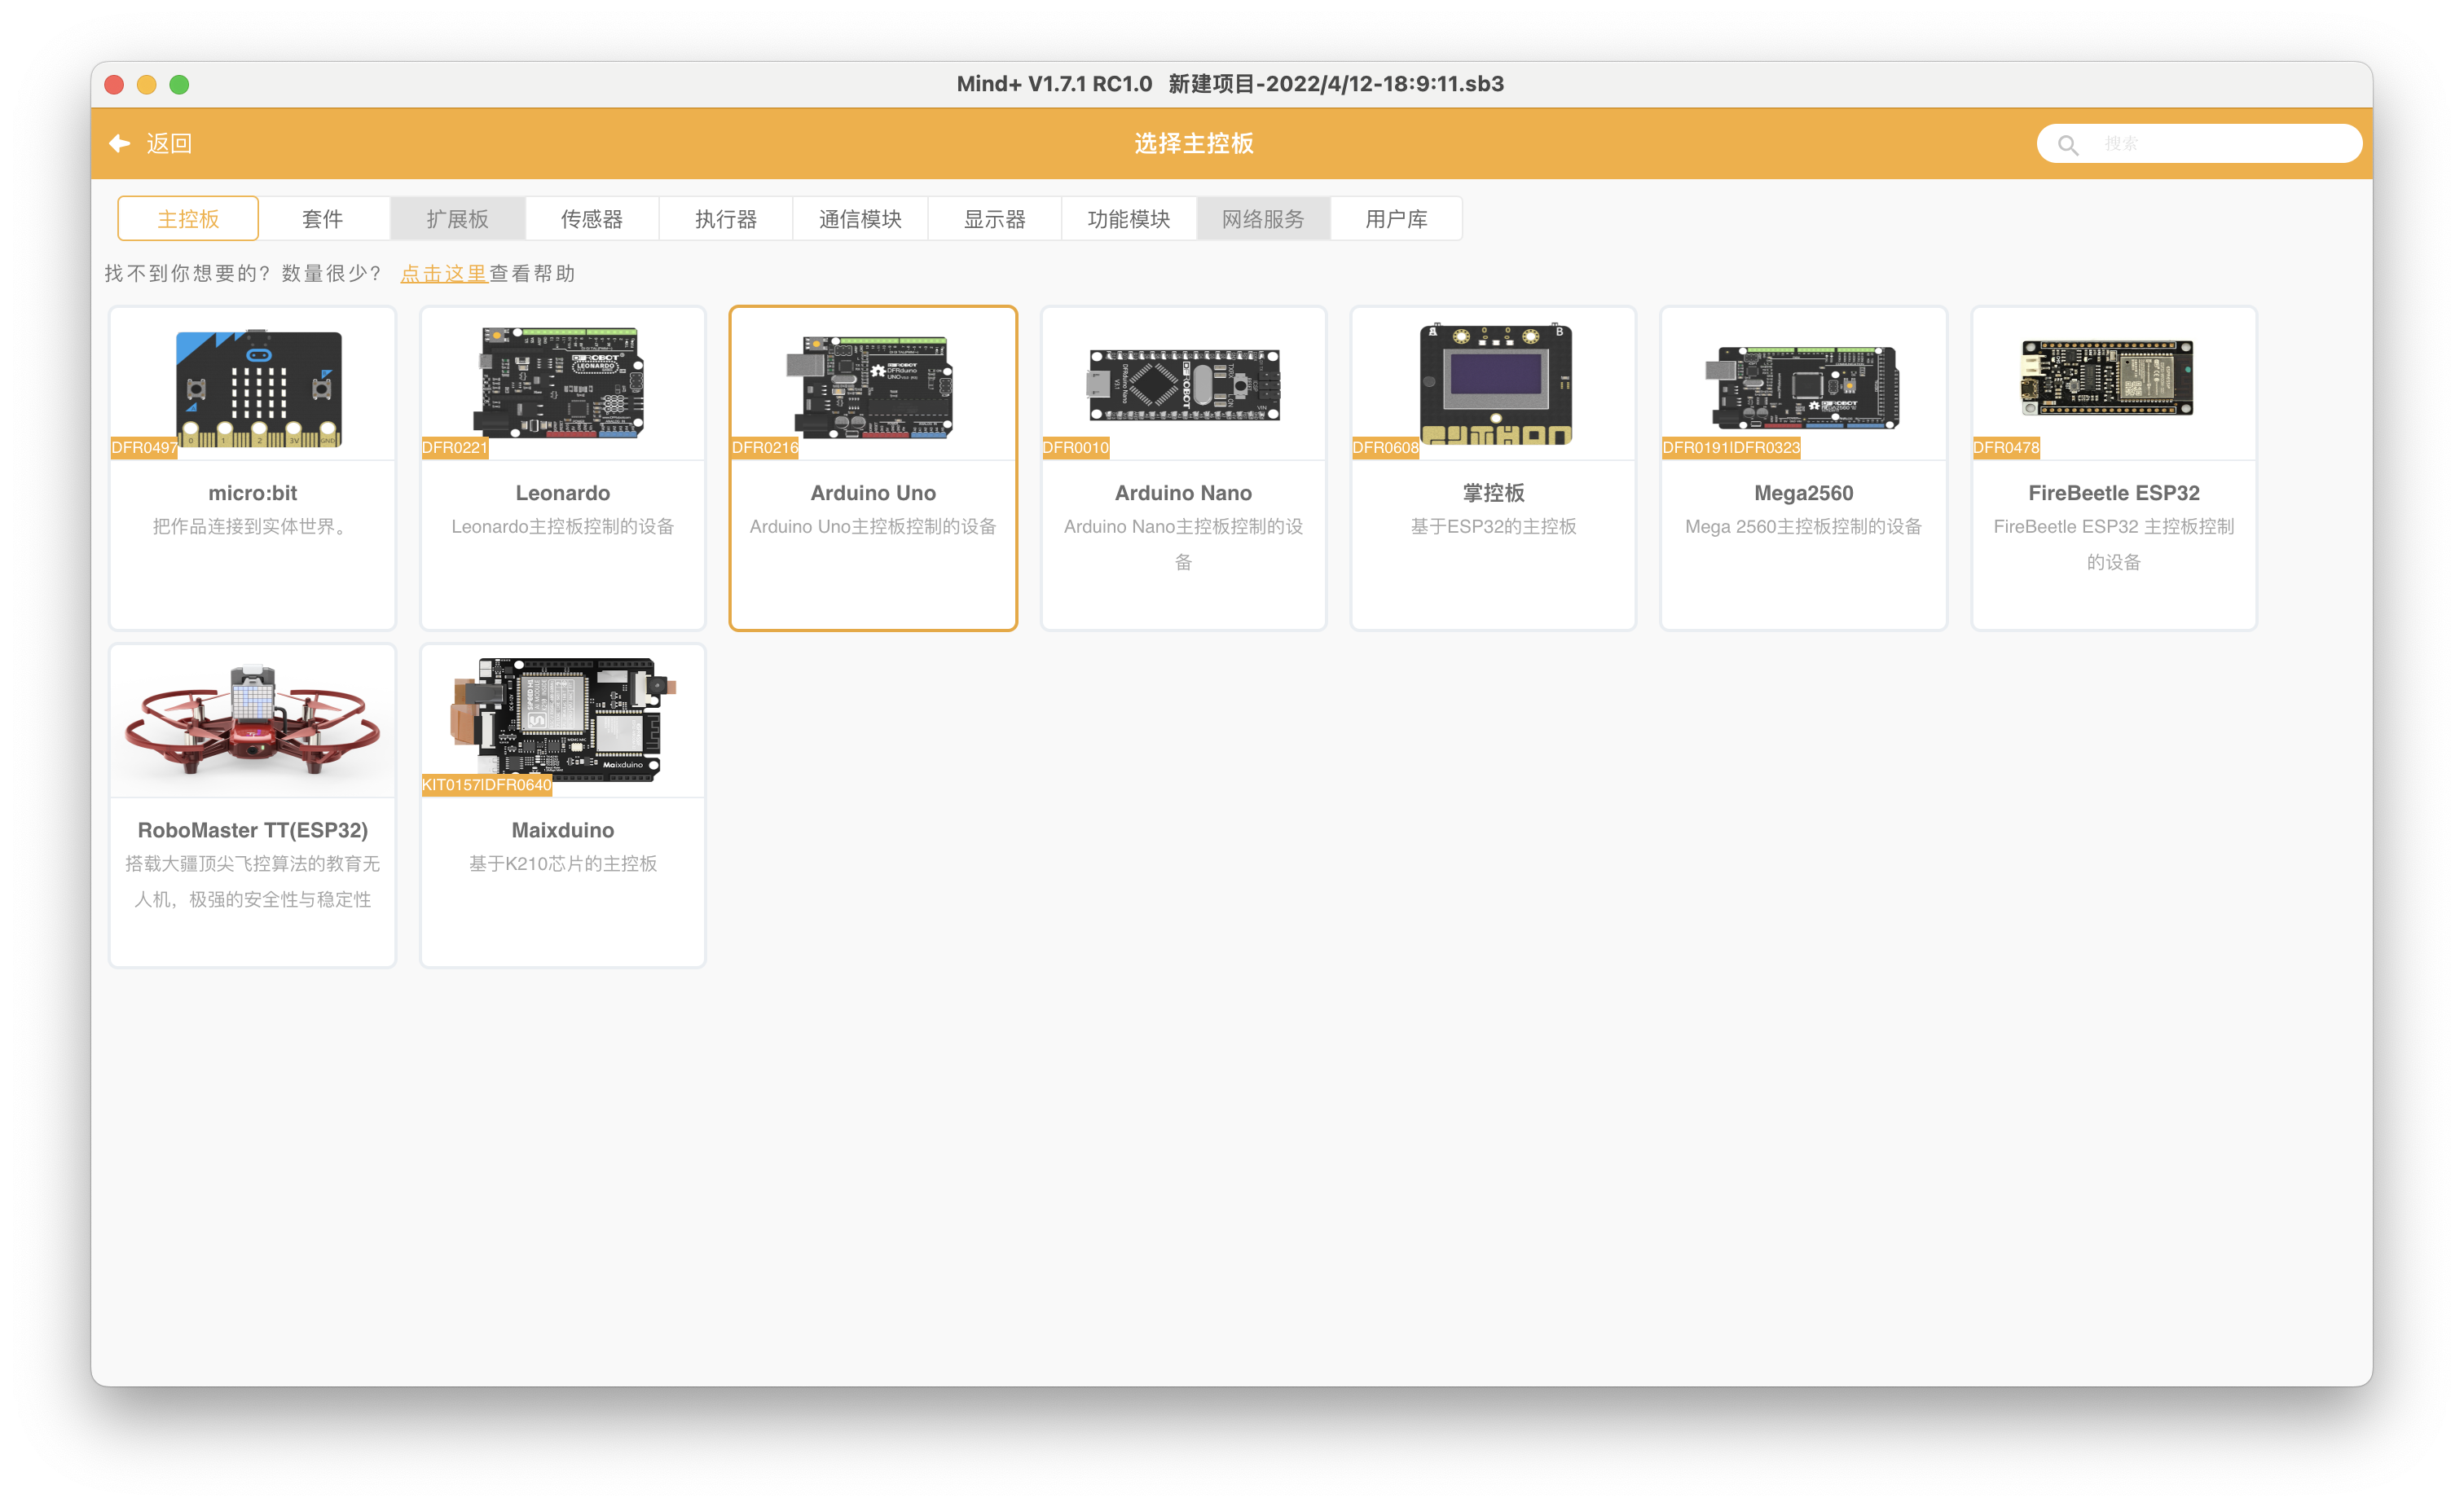Open the 通信模块 tab
The width and height of the screenshot is (2464, 1507).
point(860,218)
